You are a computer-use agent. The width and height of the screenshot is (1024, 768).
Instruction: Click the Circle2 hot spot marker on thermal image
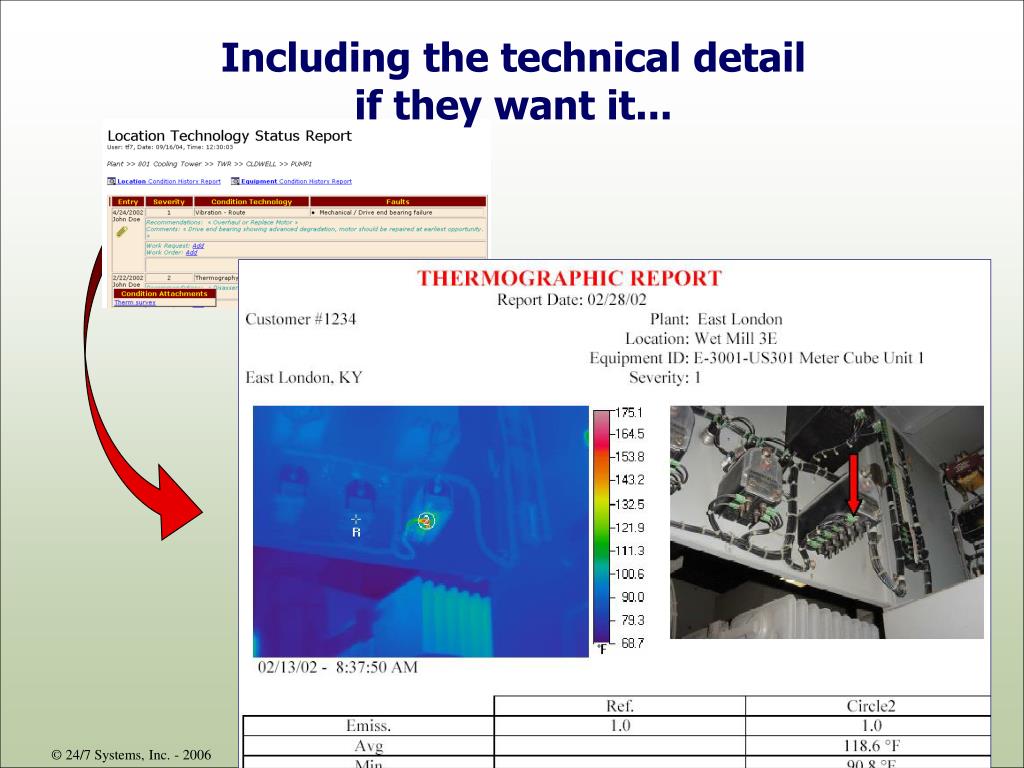[426, 520]
